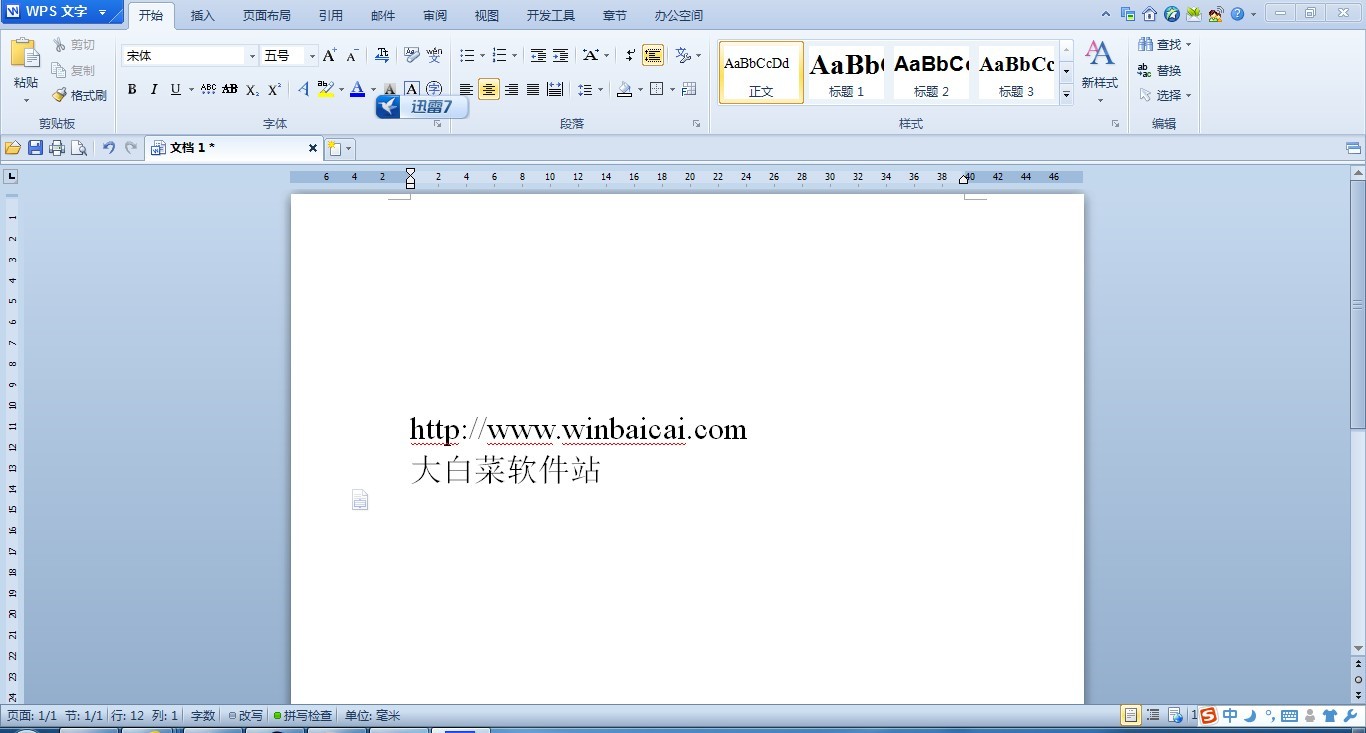Open the 五号 font size dropdown
The height and width of the screenshot is (733, 1366).
coord(312,56)
